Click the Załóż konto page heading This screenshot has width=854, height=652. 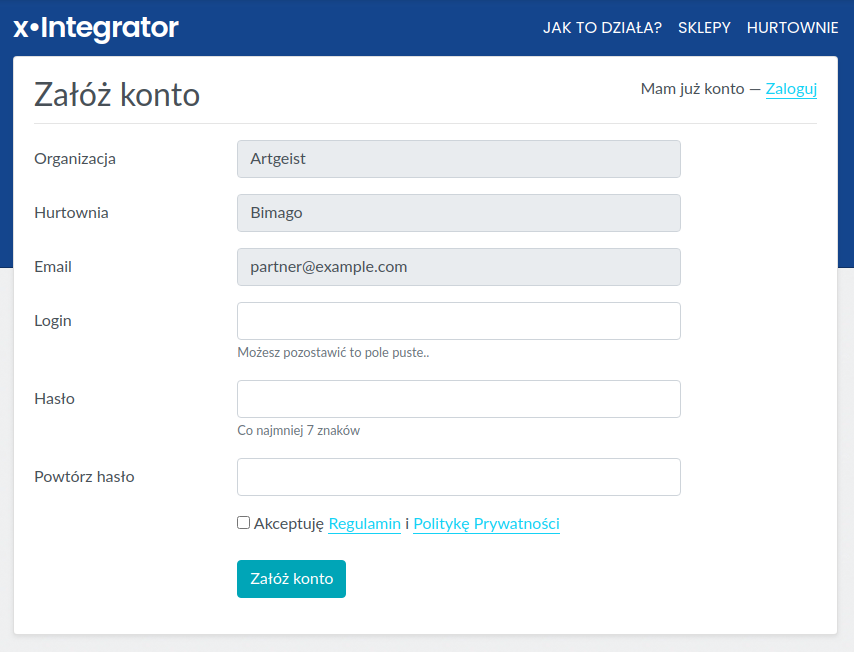click(x=117, y=95)
